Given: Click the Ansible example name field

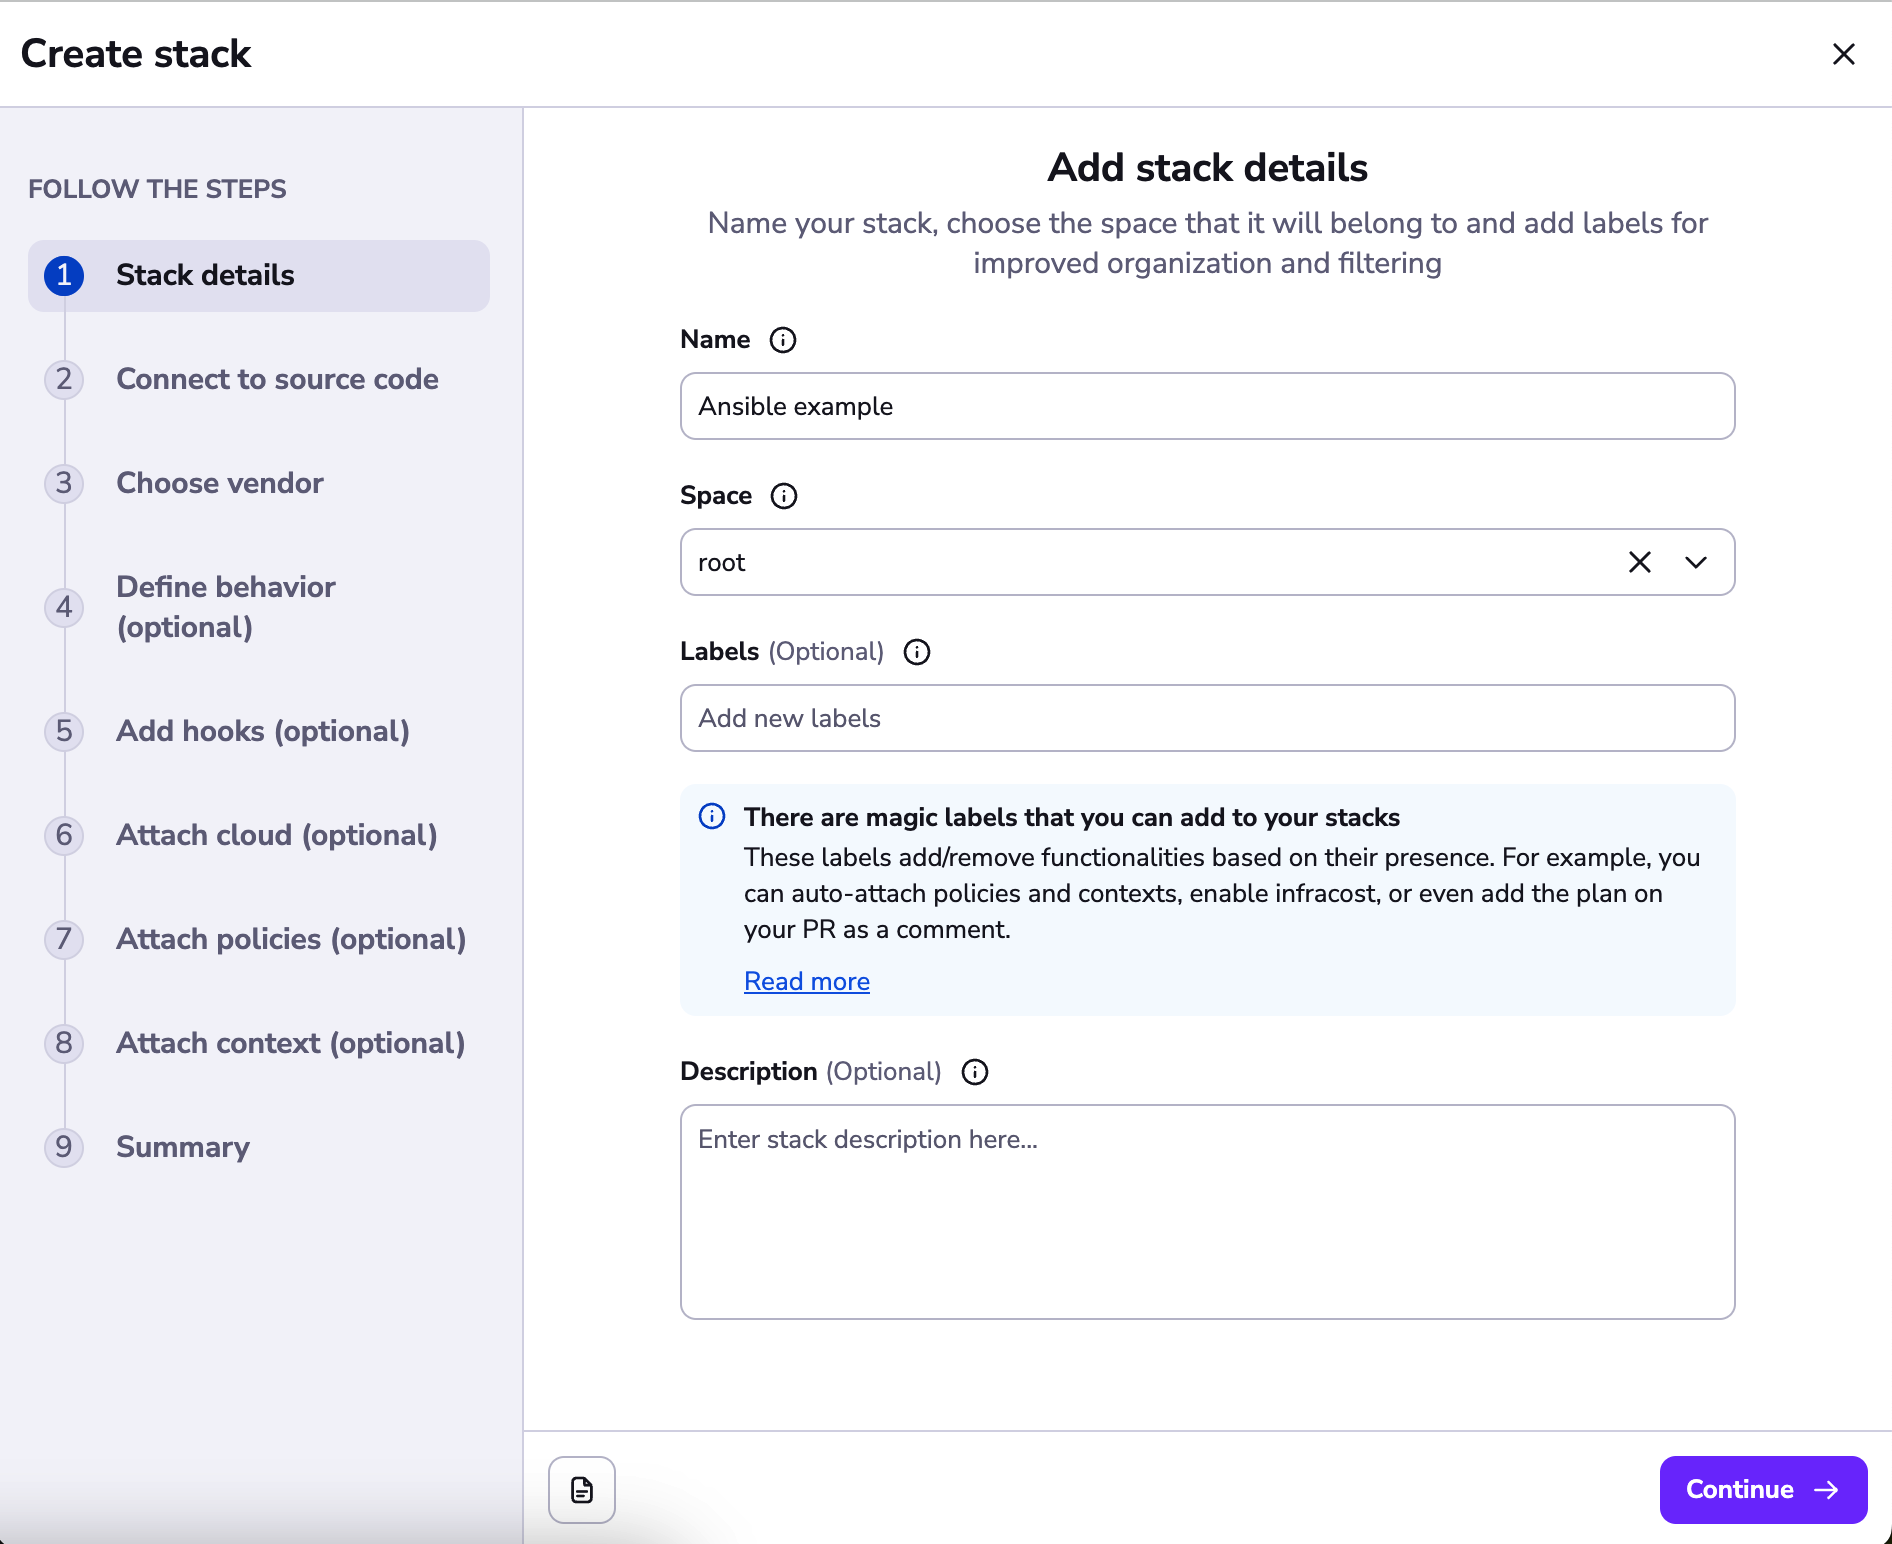Looking at the screenshot, I should [x=1207, y=406].
